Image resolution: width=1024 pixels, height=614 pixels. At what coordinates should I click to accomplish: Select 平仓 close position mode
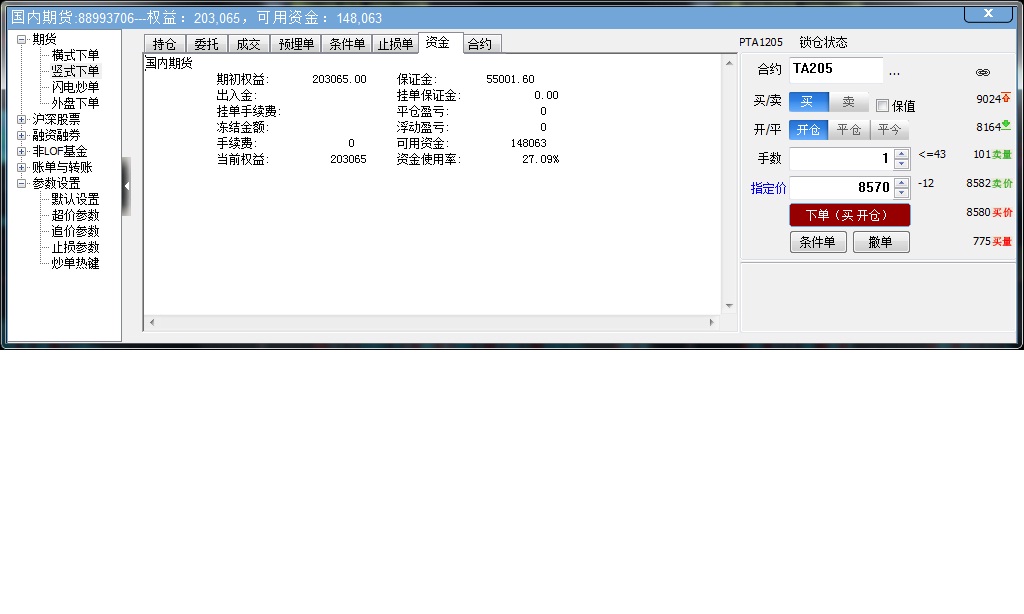pyautogui.click(x=849, y=129)
